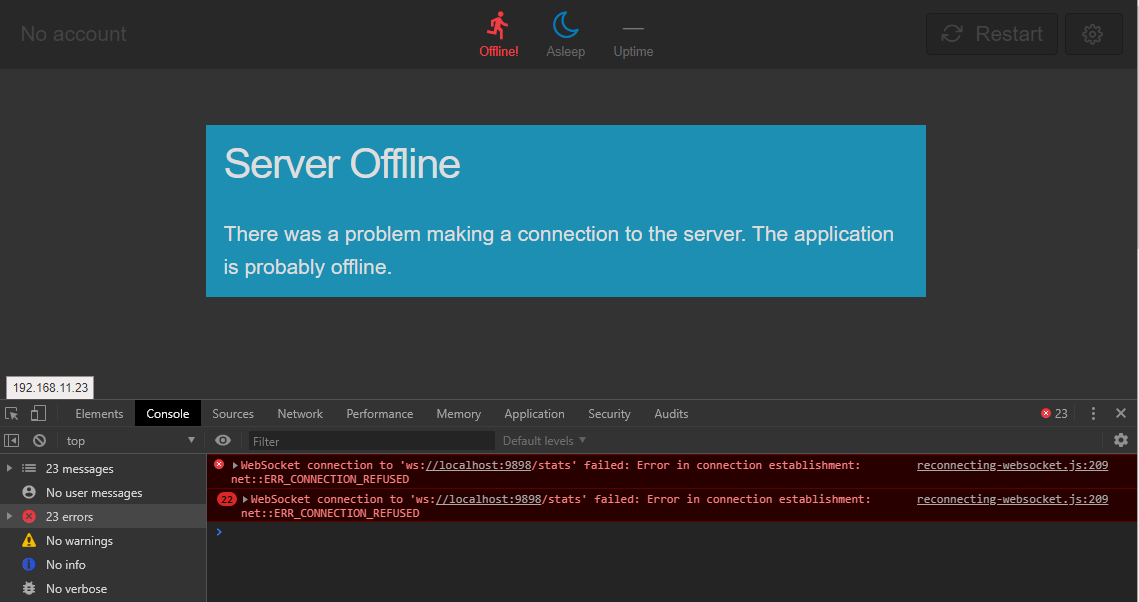
Task: Open the DevTools three-dot customize menu
Action: coord(1093,414)
